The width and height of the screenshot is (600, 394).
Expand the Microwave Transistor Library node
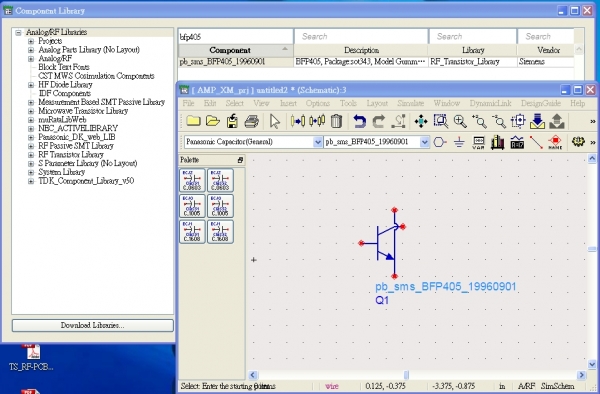[31, 111]
